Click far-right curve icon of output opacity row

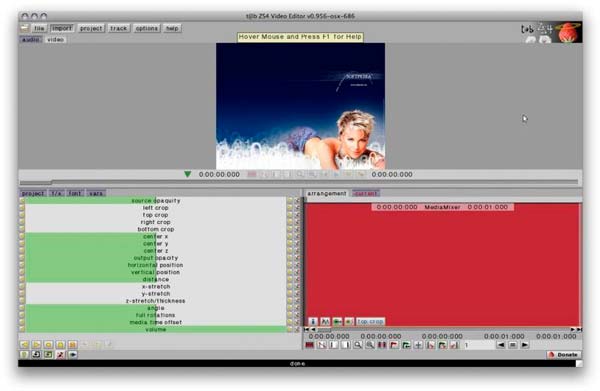[297, 258]
